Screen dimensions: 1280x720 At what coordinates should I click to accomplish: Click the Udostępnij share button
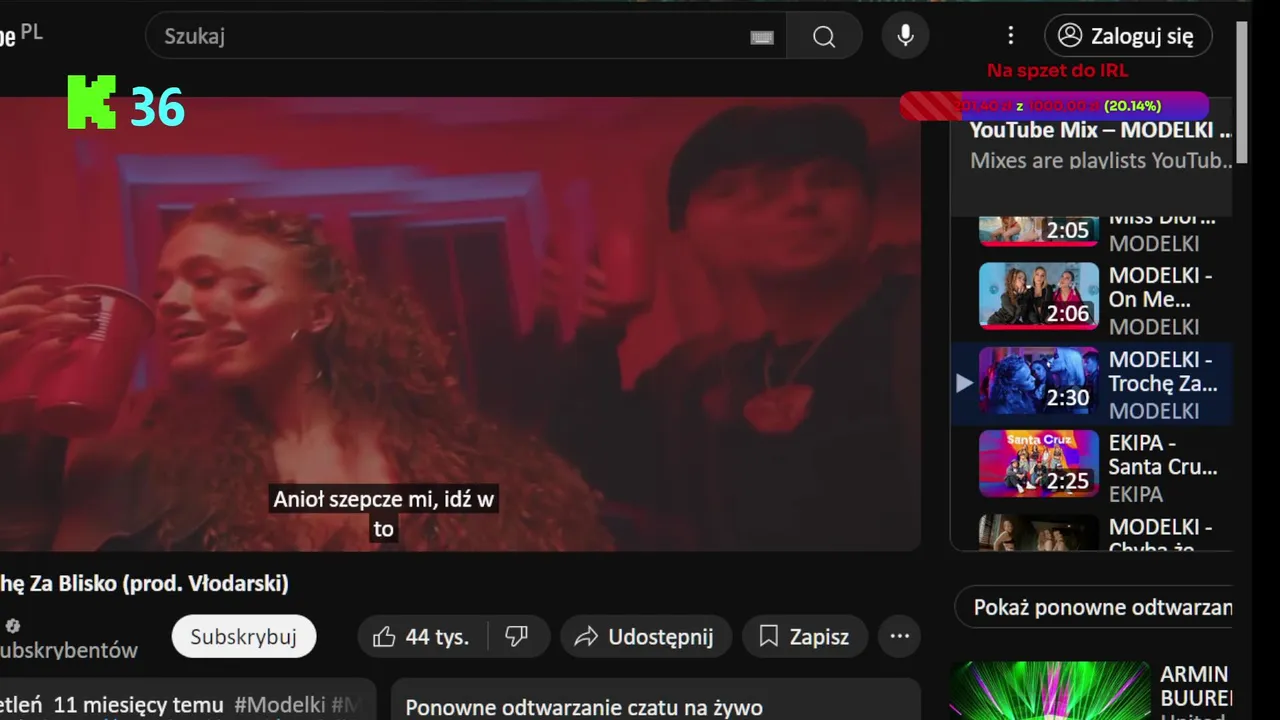[646, 637]
